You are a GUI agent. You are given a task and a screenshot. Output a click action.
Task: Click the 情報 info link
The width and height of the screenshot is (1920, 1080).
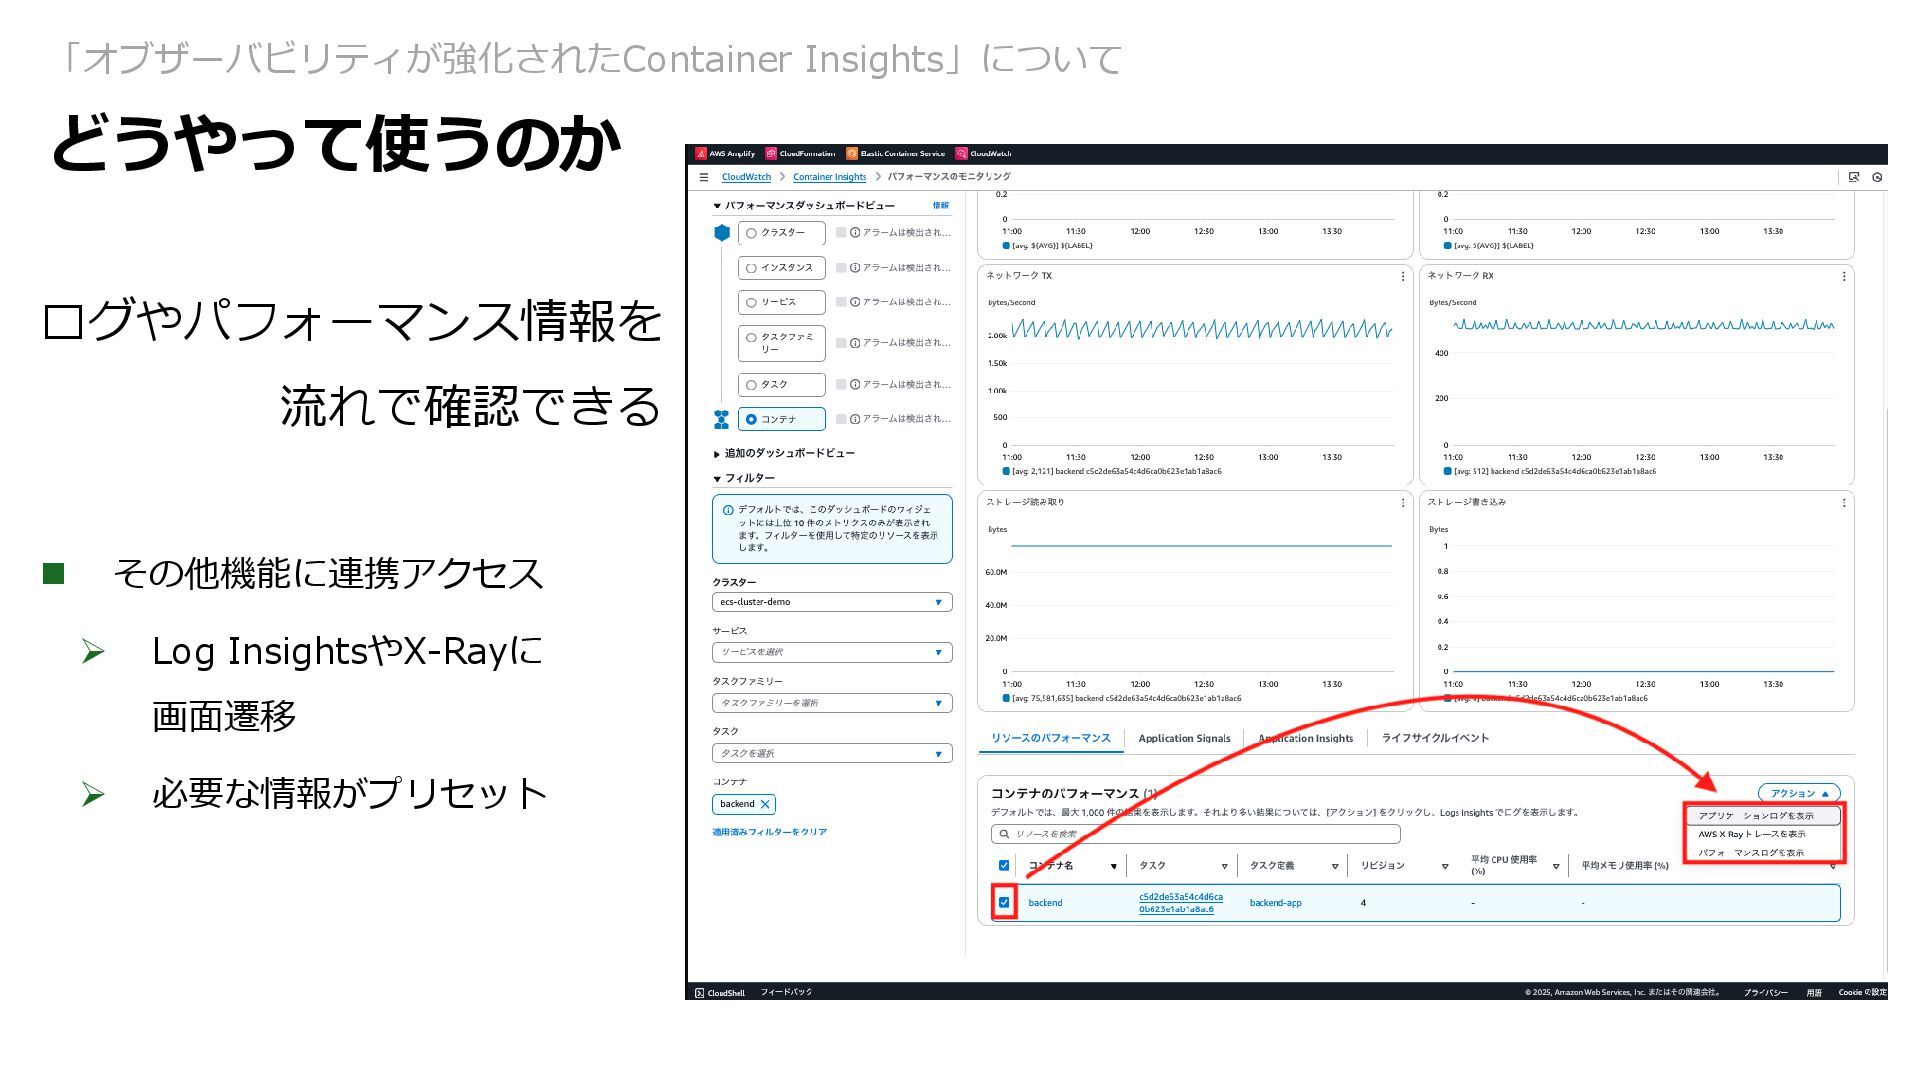coord(941,205)
